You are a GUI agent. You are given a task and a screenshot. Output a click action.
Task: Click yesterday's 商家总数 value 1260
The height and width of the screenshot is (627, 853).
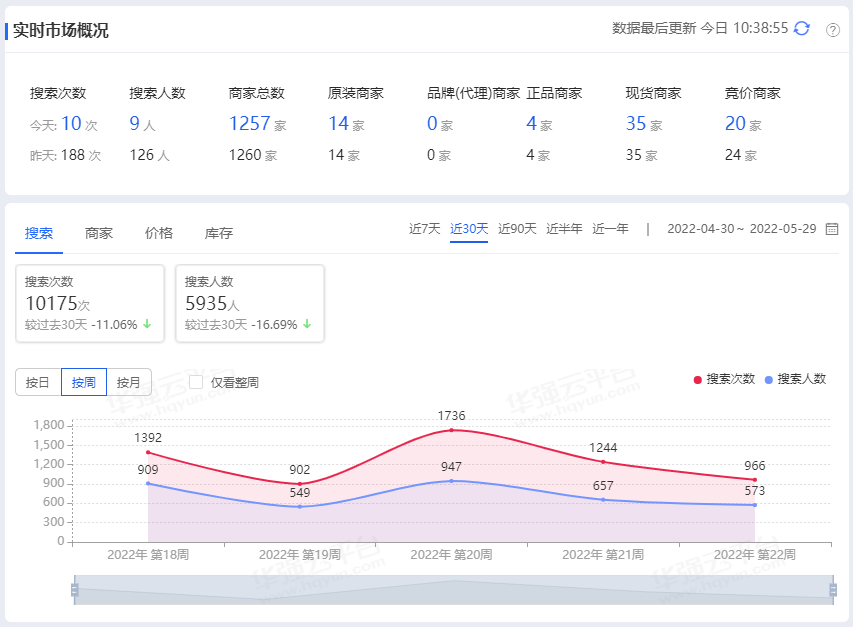click(x=245, y=155)
